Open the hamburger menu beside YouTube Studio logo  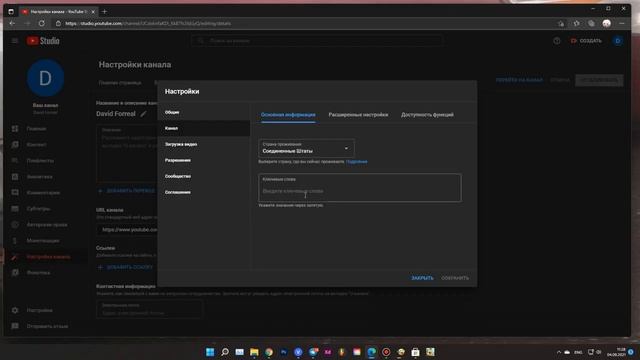15,41
